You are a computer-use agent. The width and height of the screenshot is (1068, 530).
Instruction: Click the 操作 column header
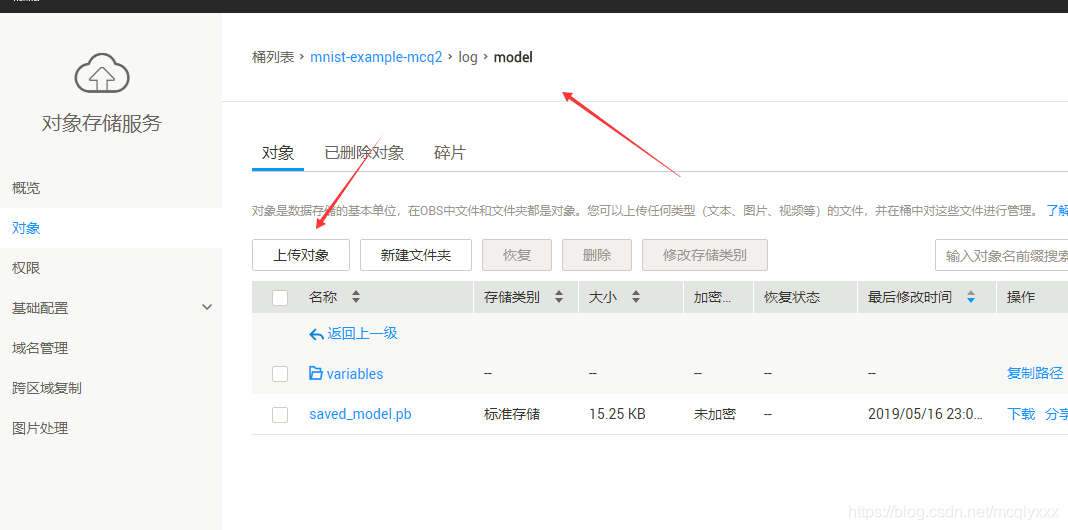coord(1021,297)
